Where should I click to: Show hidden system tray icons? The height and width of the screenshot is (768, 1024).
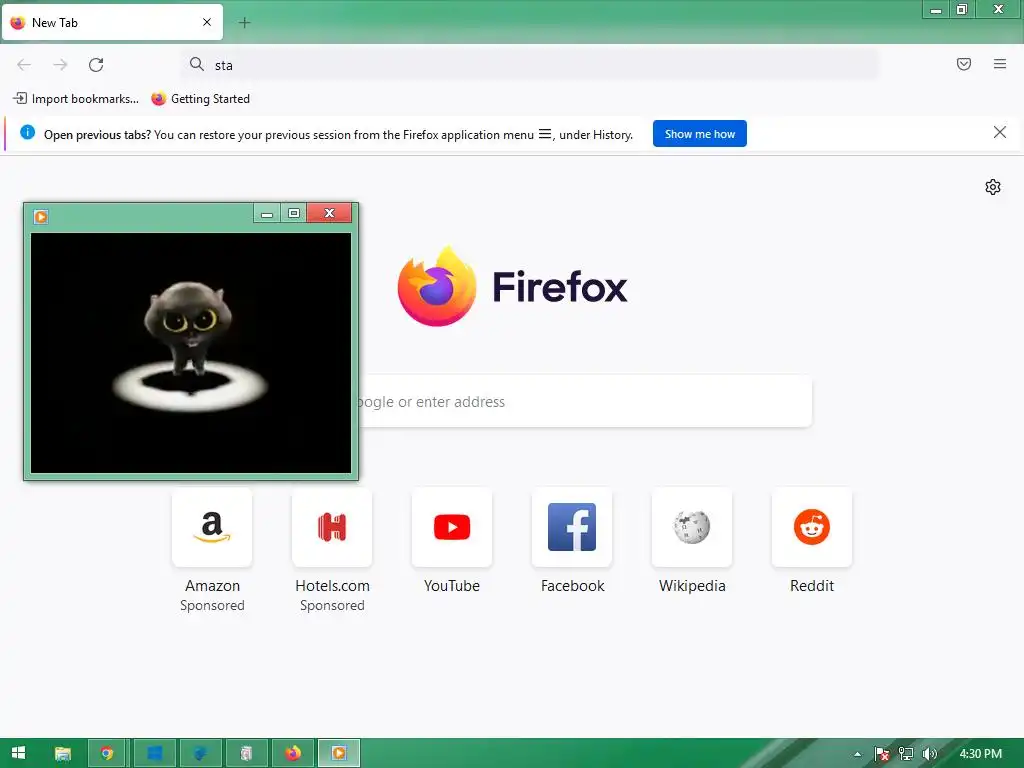click(857, 754)
